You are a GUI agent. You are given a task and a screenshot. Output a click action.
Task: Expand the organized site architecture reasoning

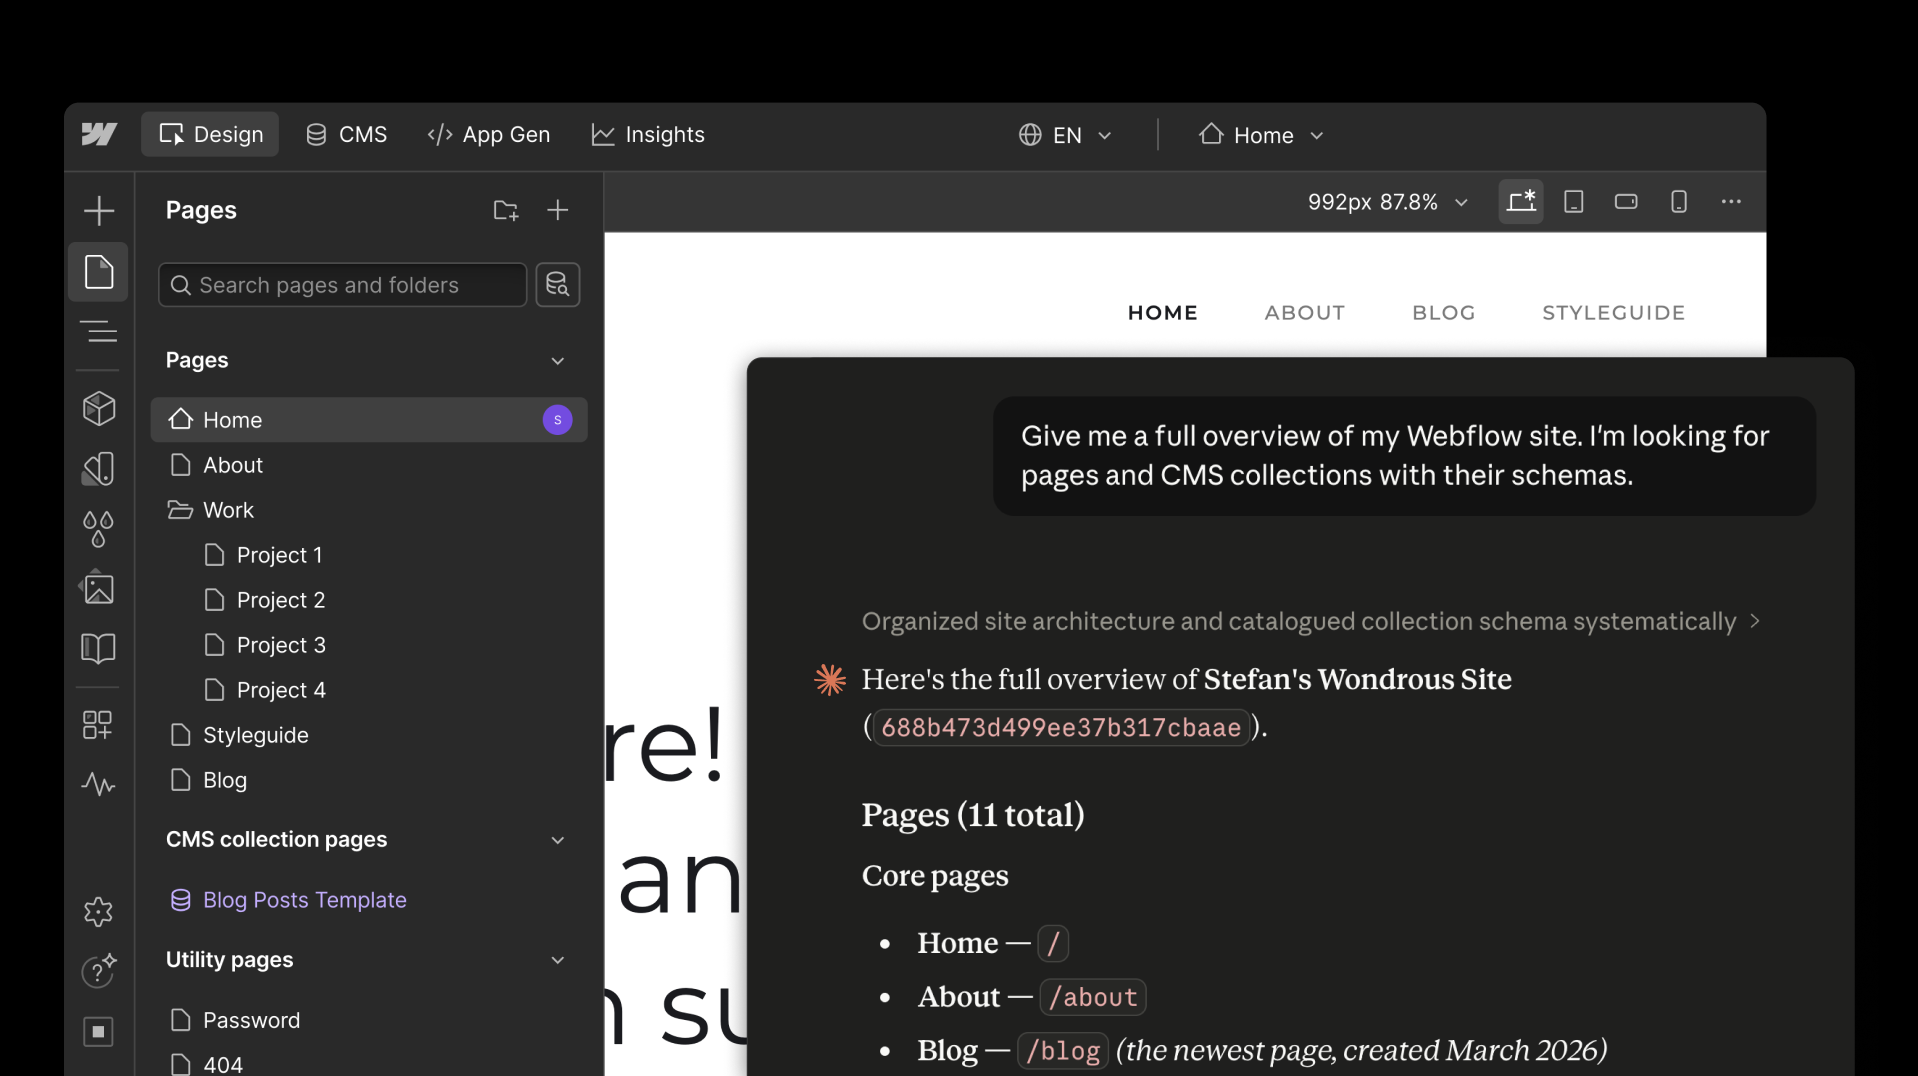click(x=1311, y=621)
